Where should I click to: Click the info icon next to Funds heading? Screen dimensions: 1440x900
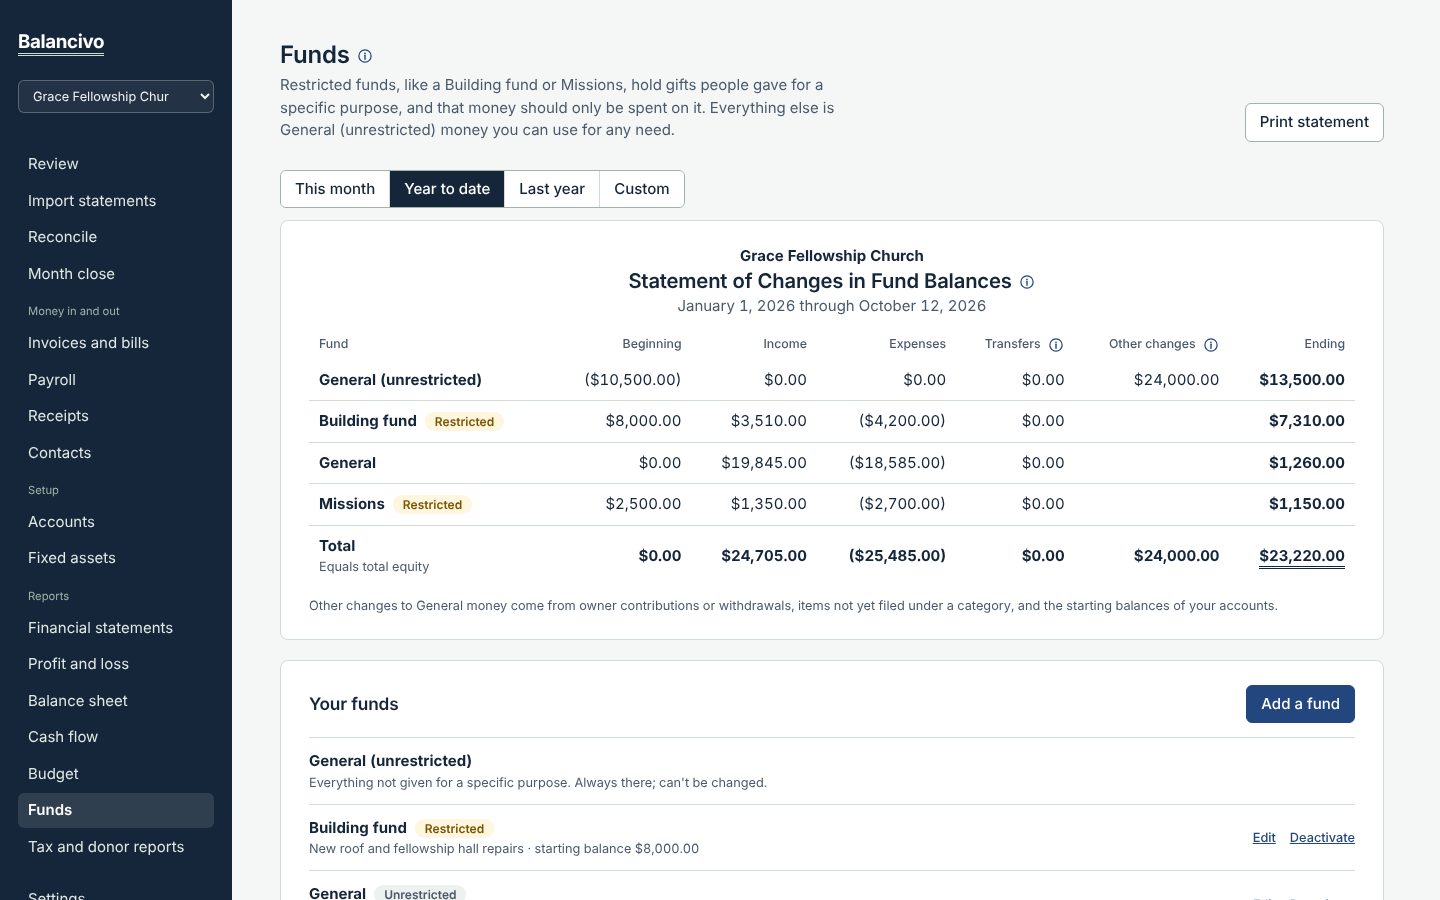pyautogui.click(x=365, y=56)
